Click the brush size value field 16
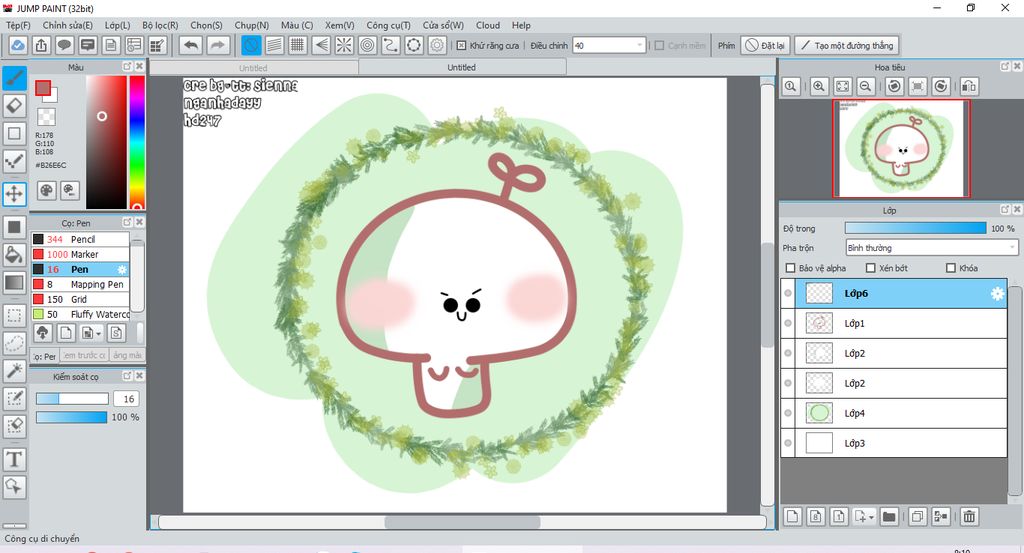Viewport: 1024px width, 553px height. tap(127, 399)
